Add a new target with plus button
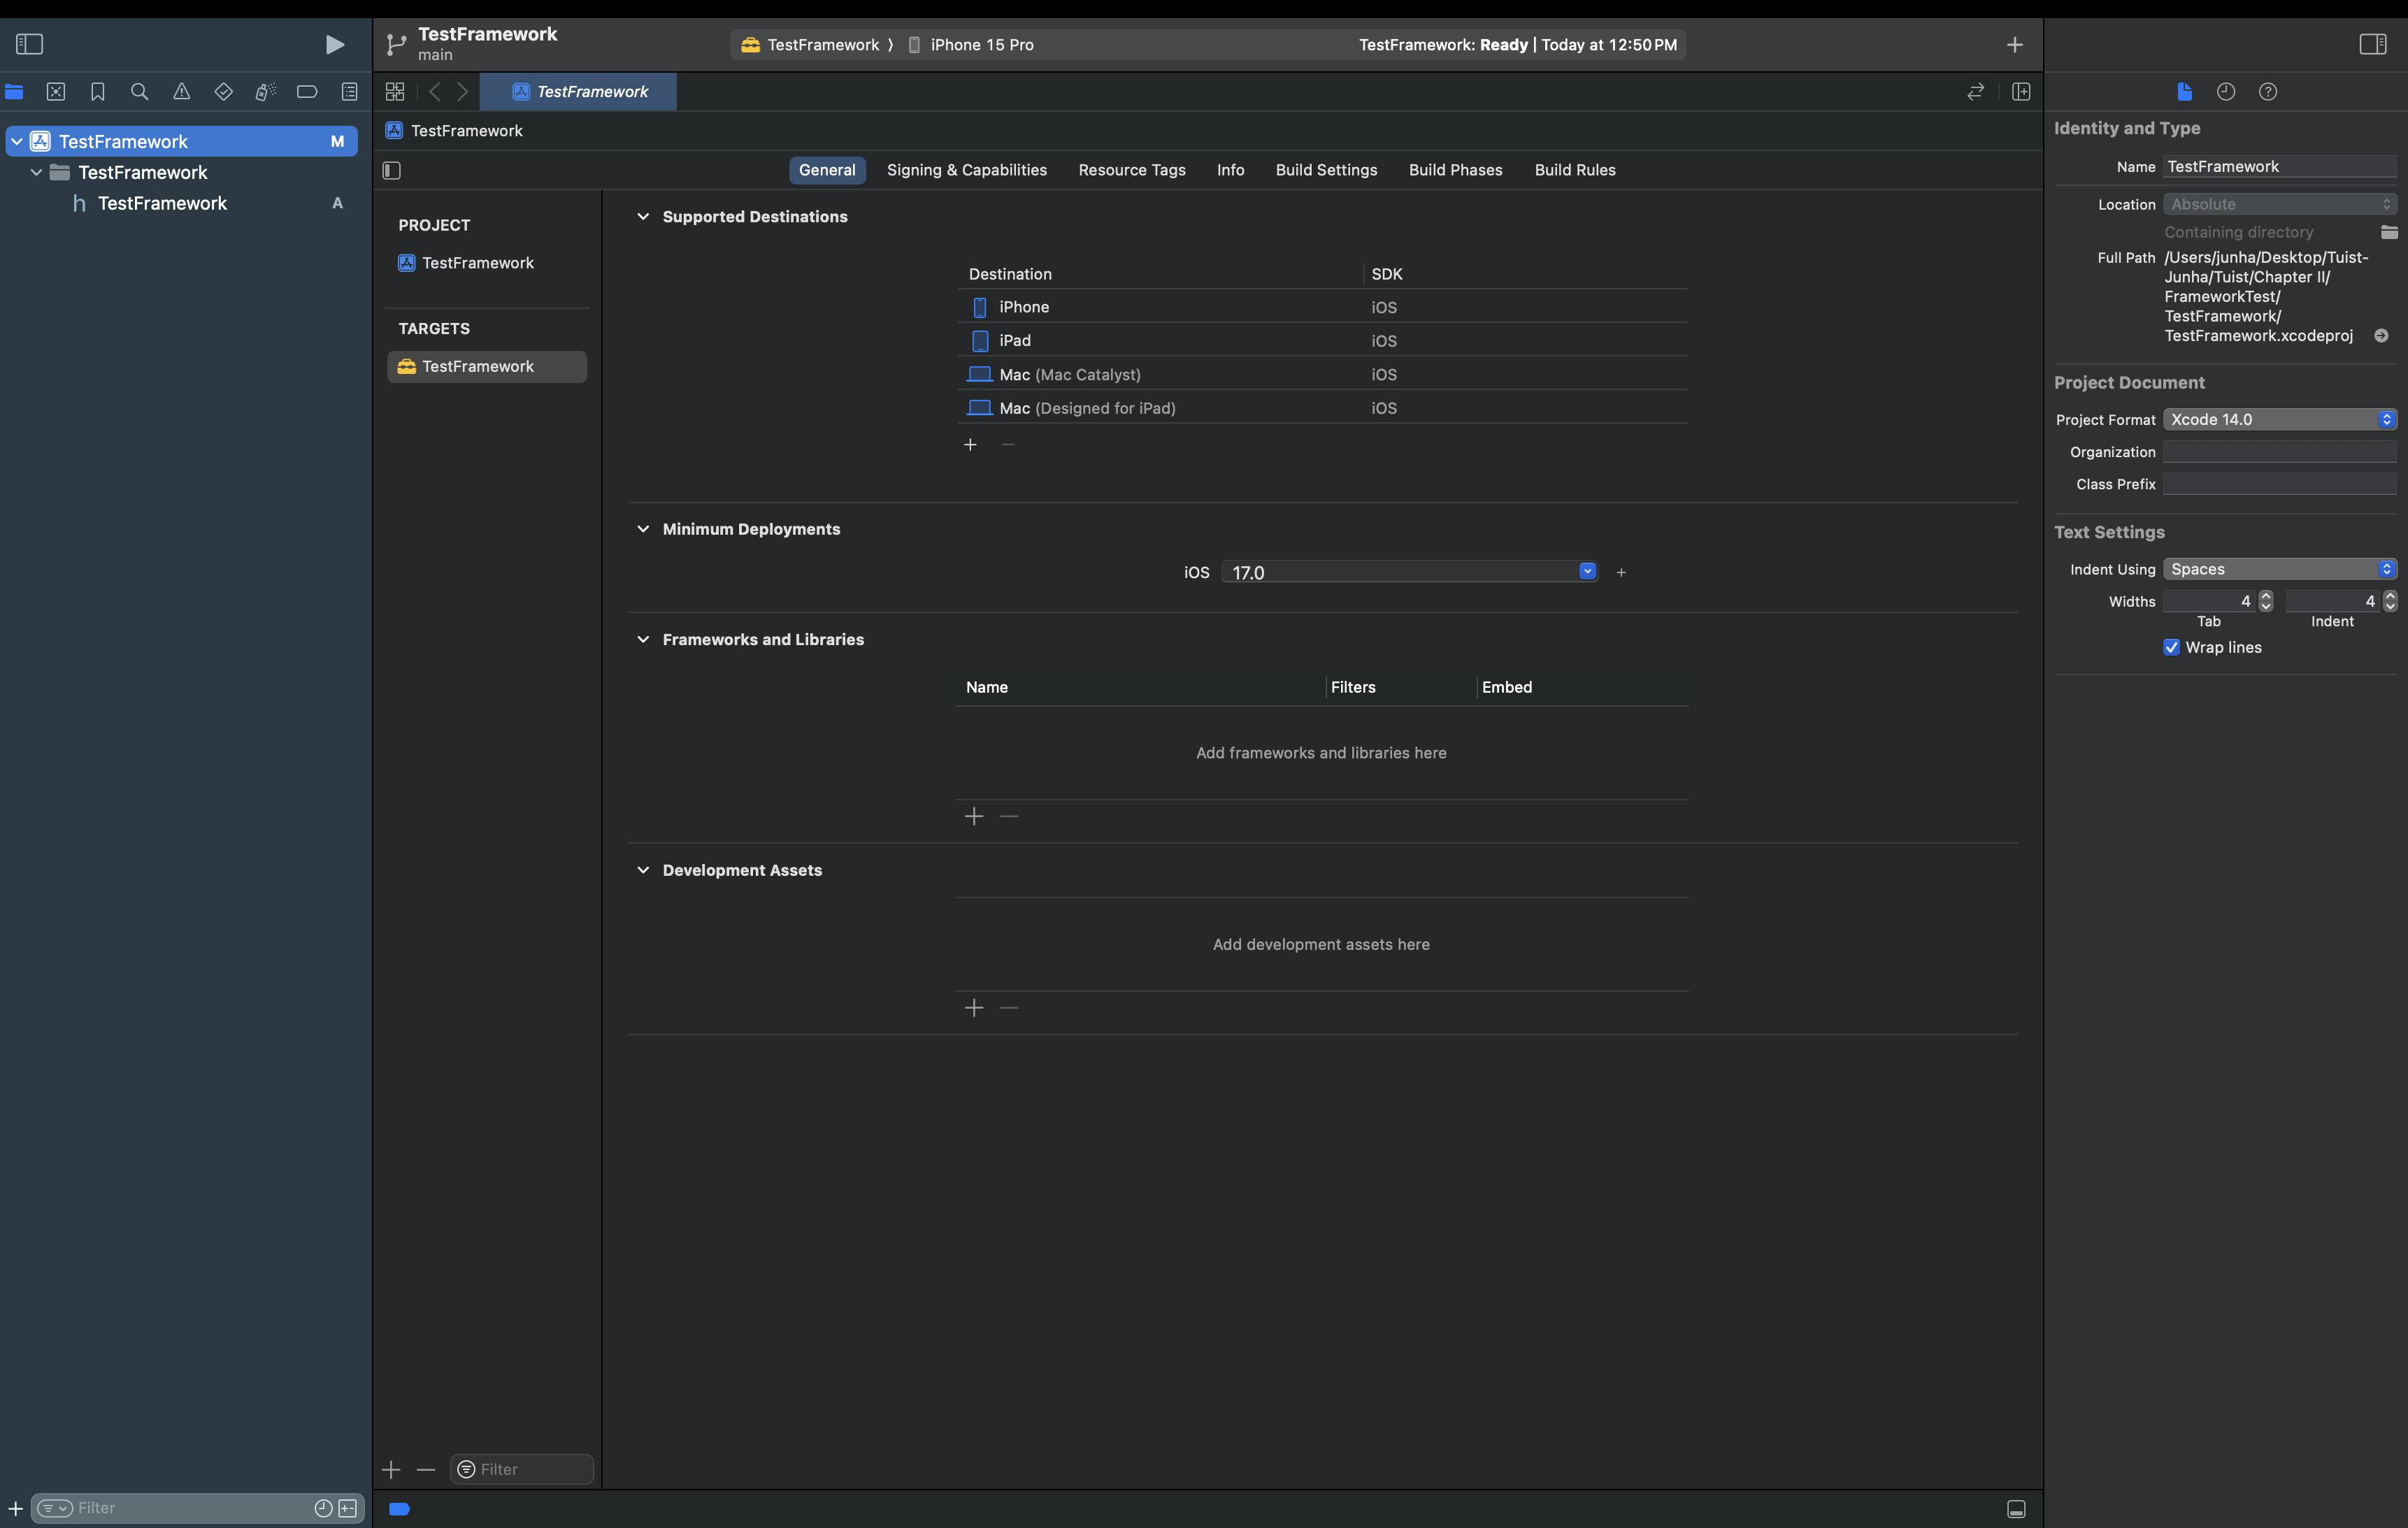The width and height of the screenshot is (2408, 1528). [391, 1470]
